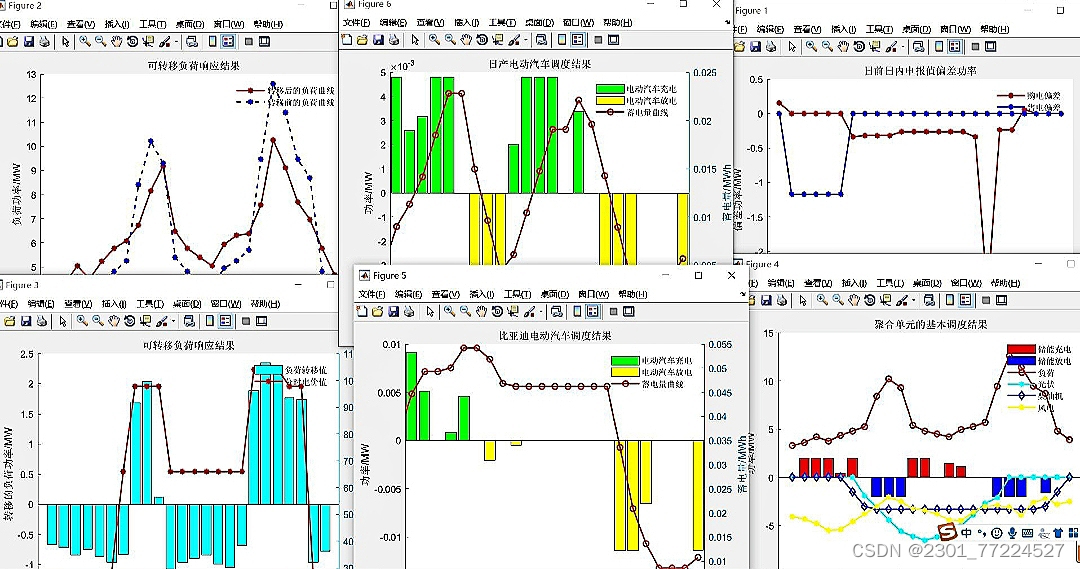
Task: Open 帮助(H) menu in Figure 1
Action: 994,30
